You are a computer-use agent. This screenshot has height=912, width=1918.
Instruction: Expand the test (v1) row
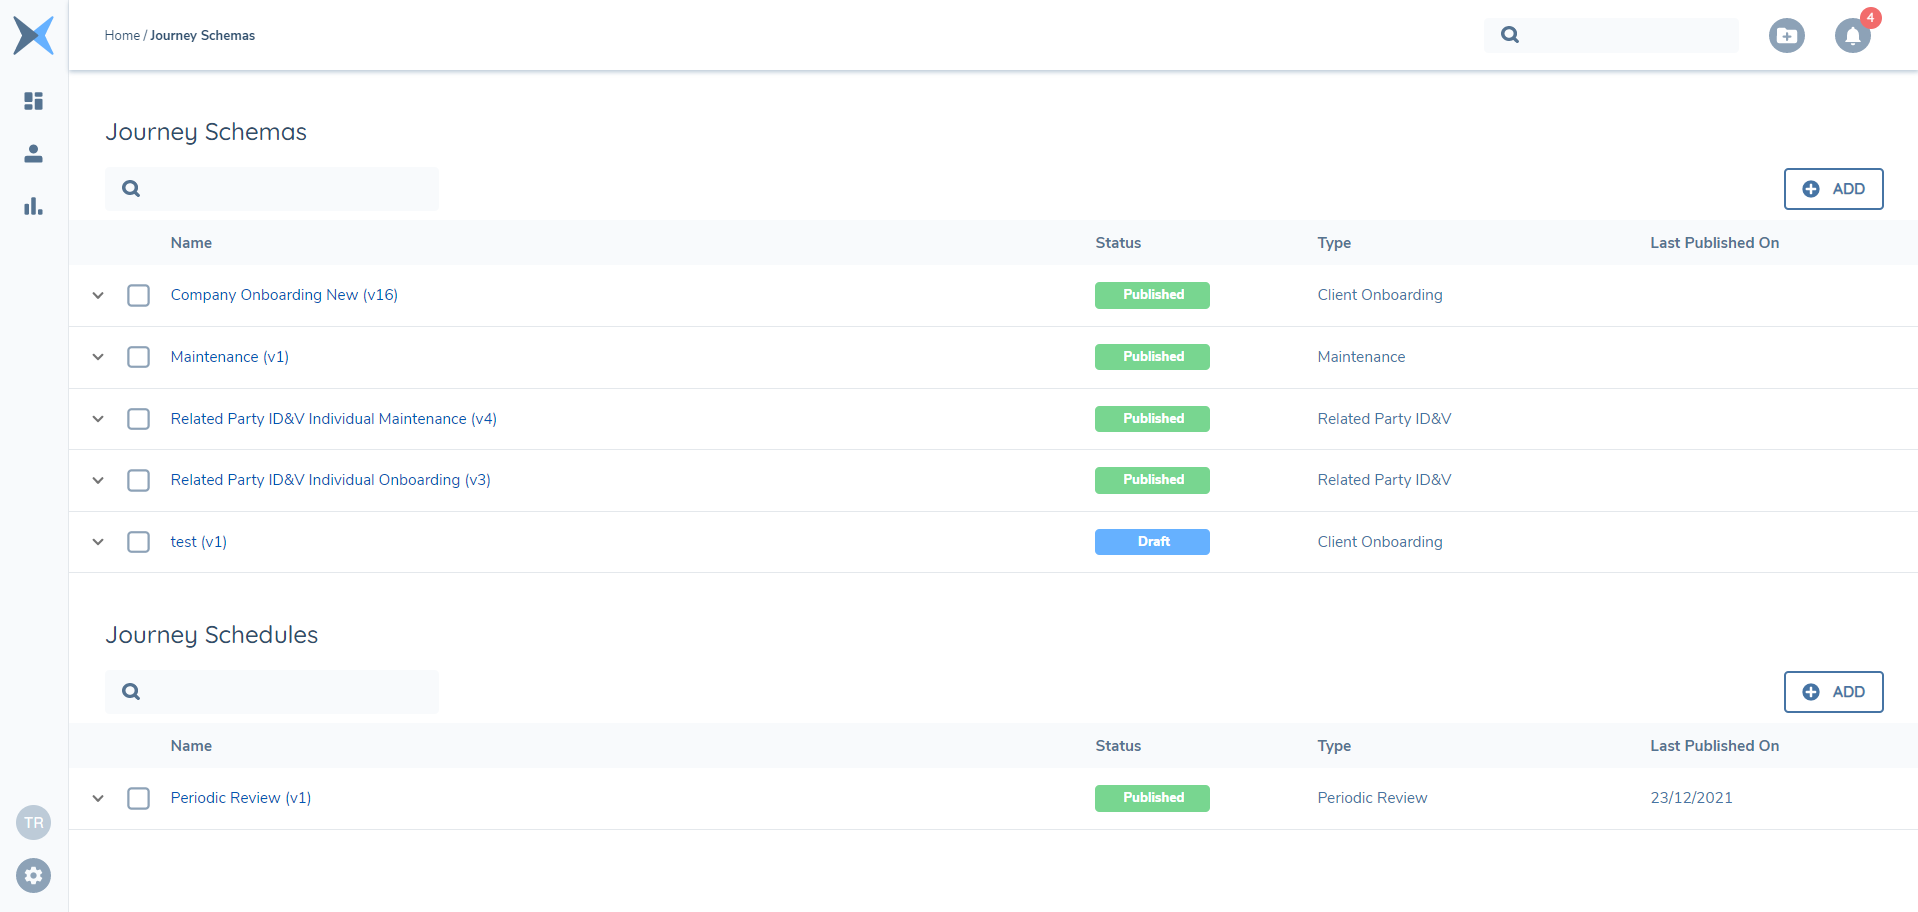(98, 542)
